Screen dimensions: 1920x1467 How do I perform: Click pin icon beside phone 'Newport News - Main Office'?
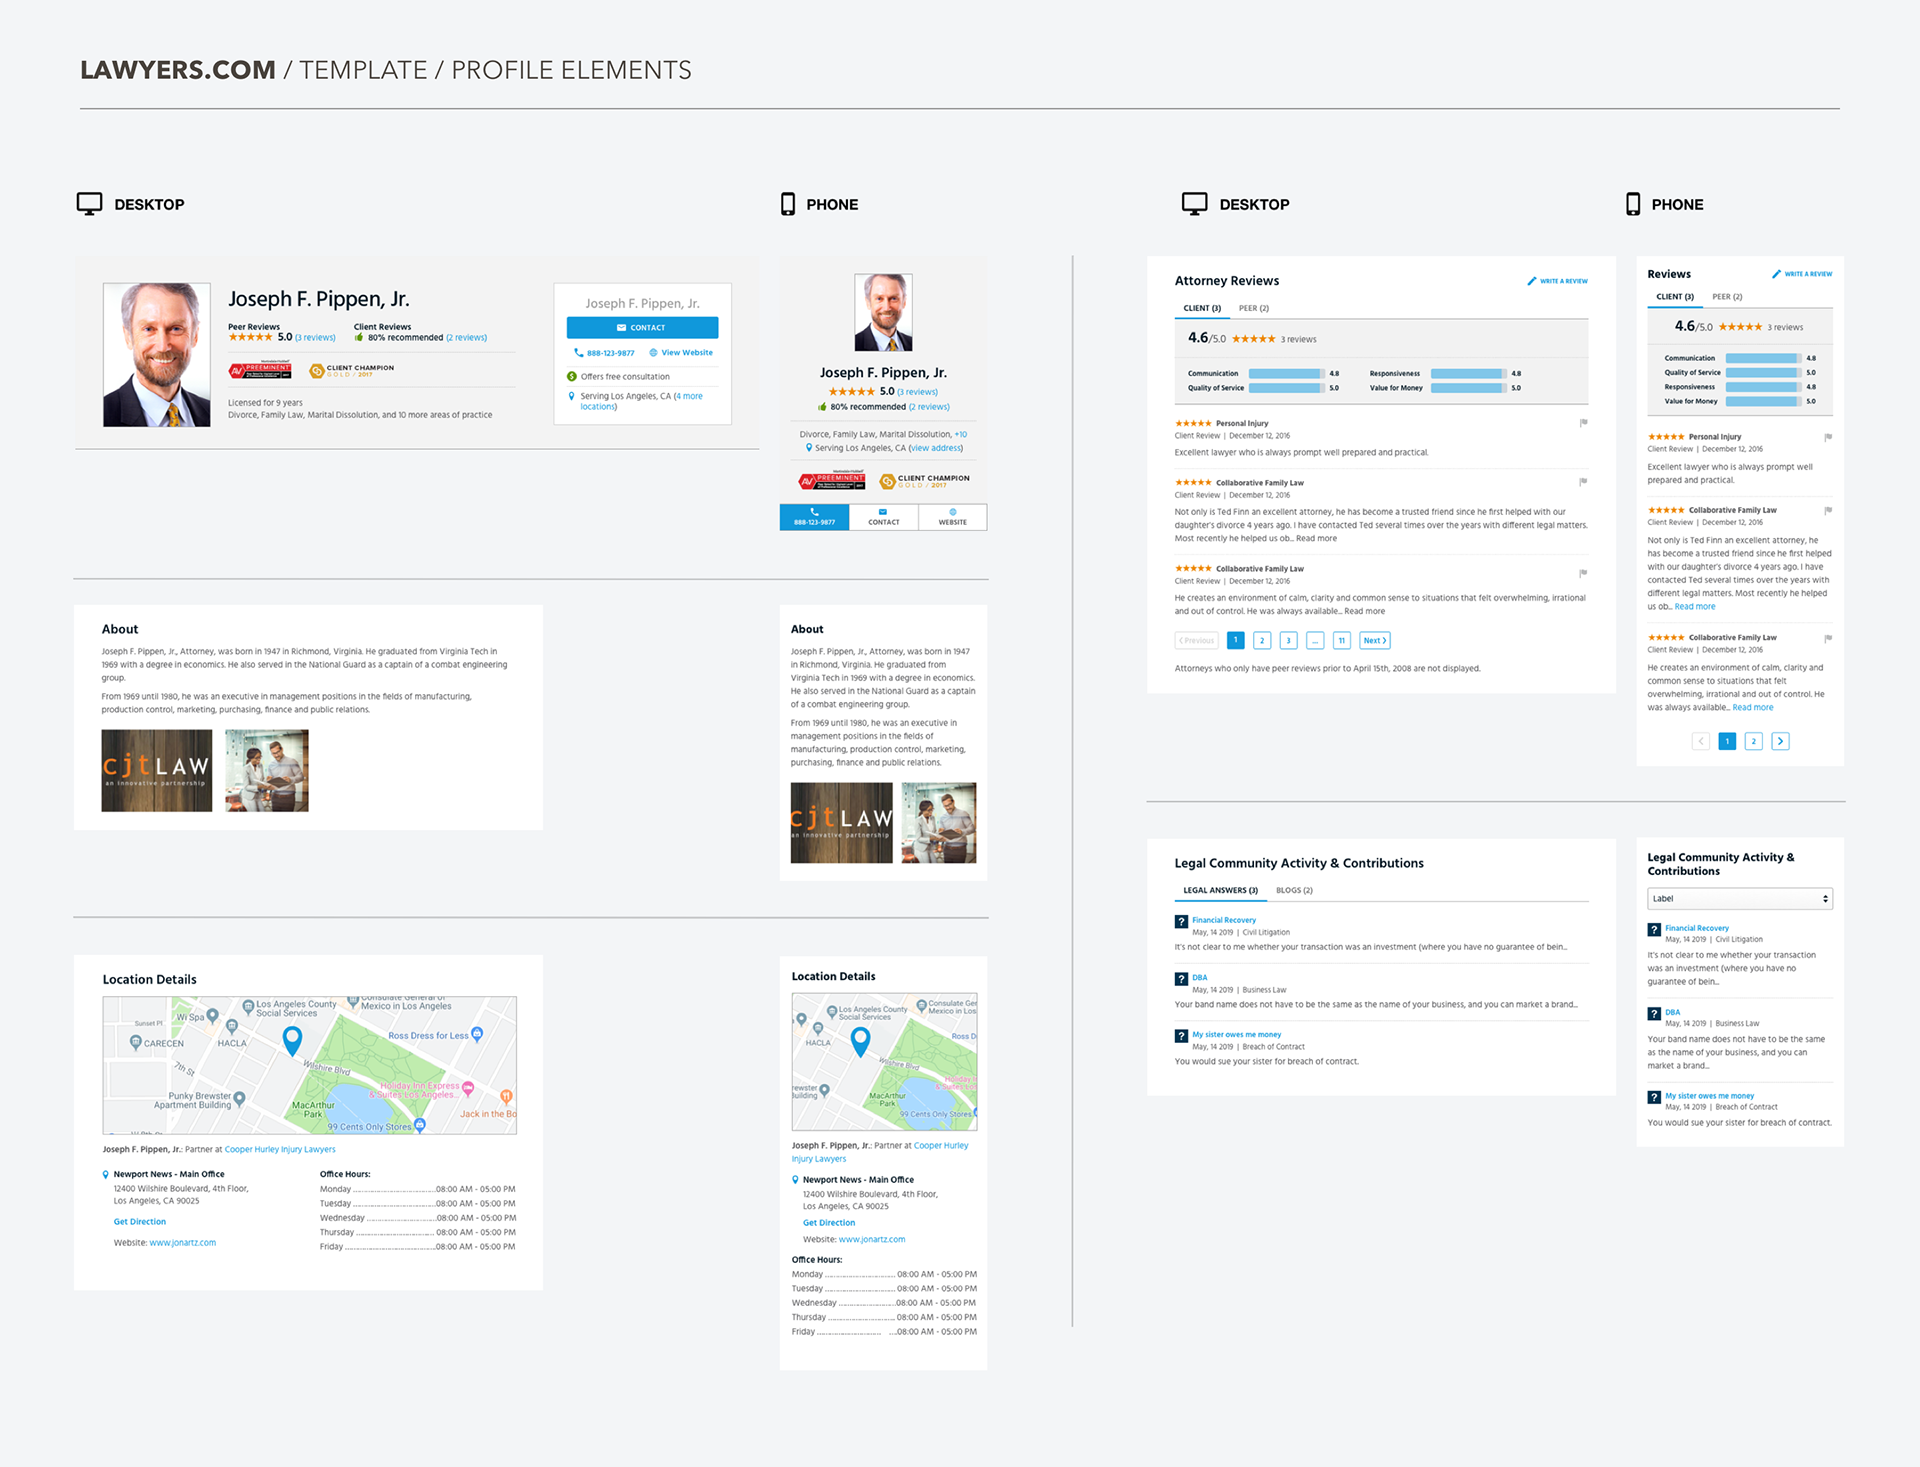[796, 1180]
